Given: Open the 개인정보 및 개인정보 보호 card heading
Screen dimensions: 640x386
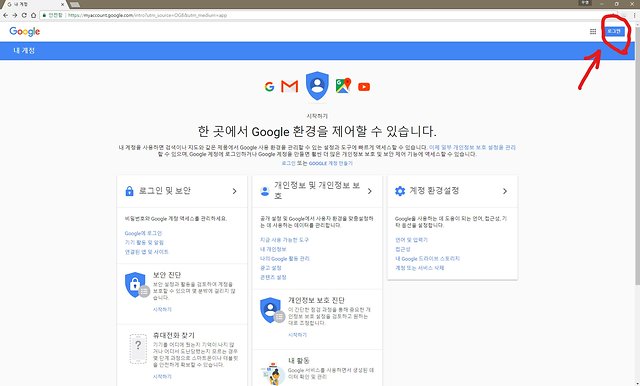Looking at the screenshot, I should click(x=317, y=191).
